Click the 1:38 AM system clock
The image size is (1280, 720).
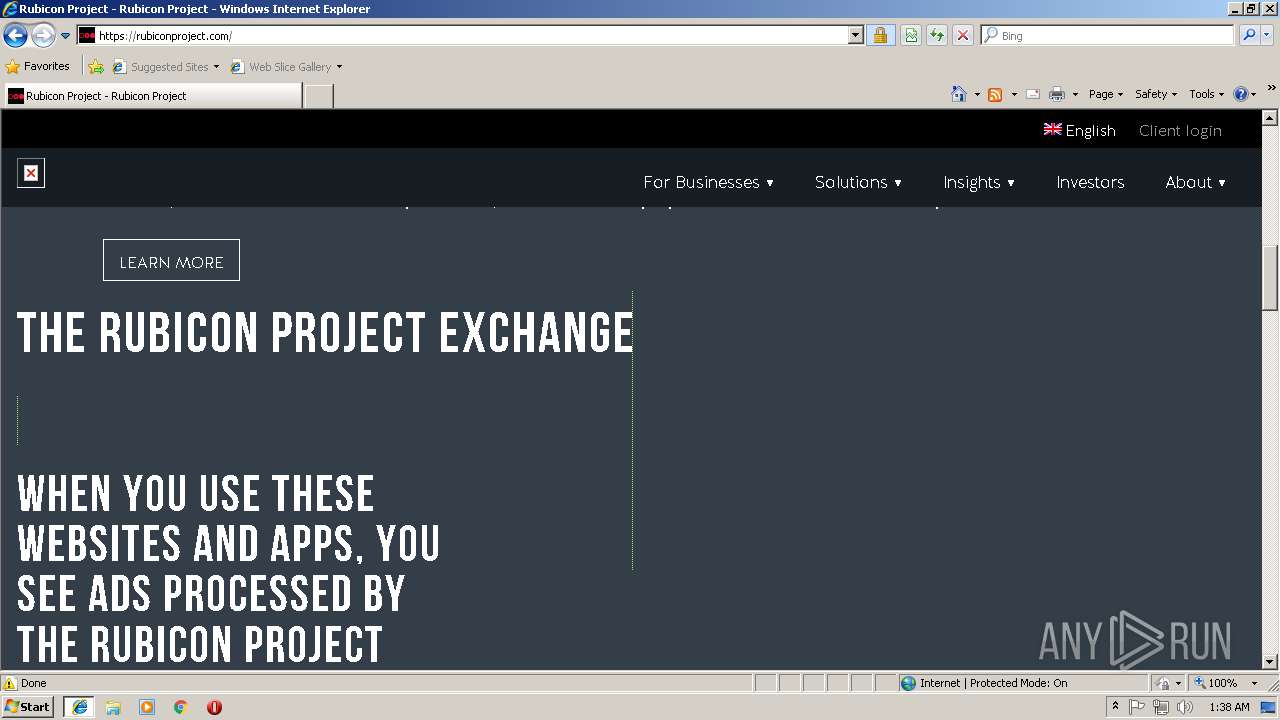click(1229, 707)
